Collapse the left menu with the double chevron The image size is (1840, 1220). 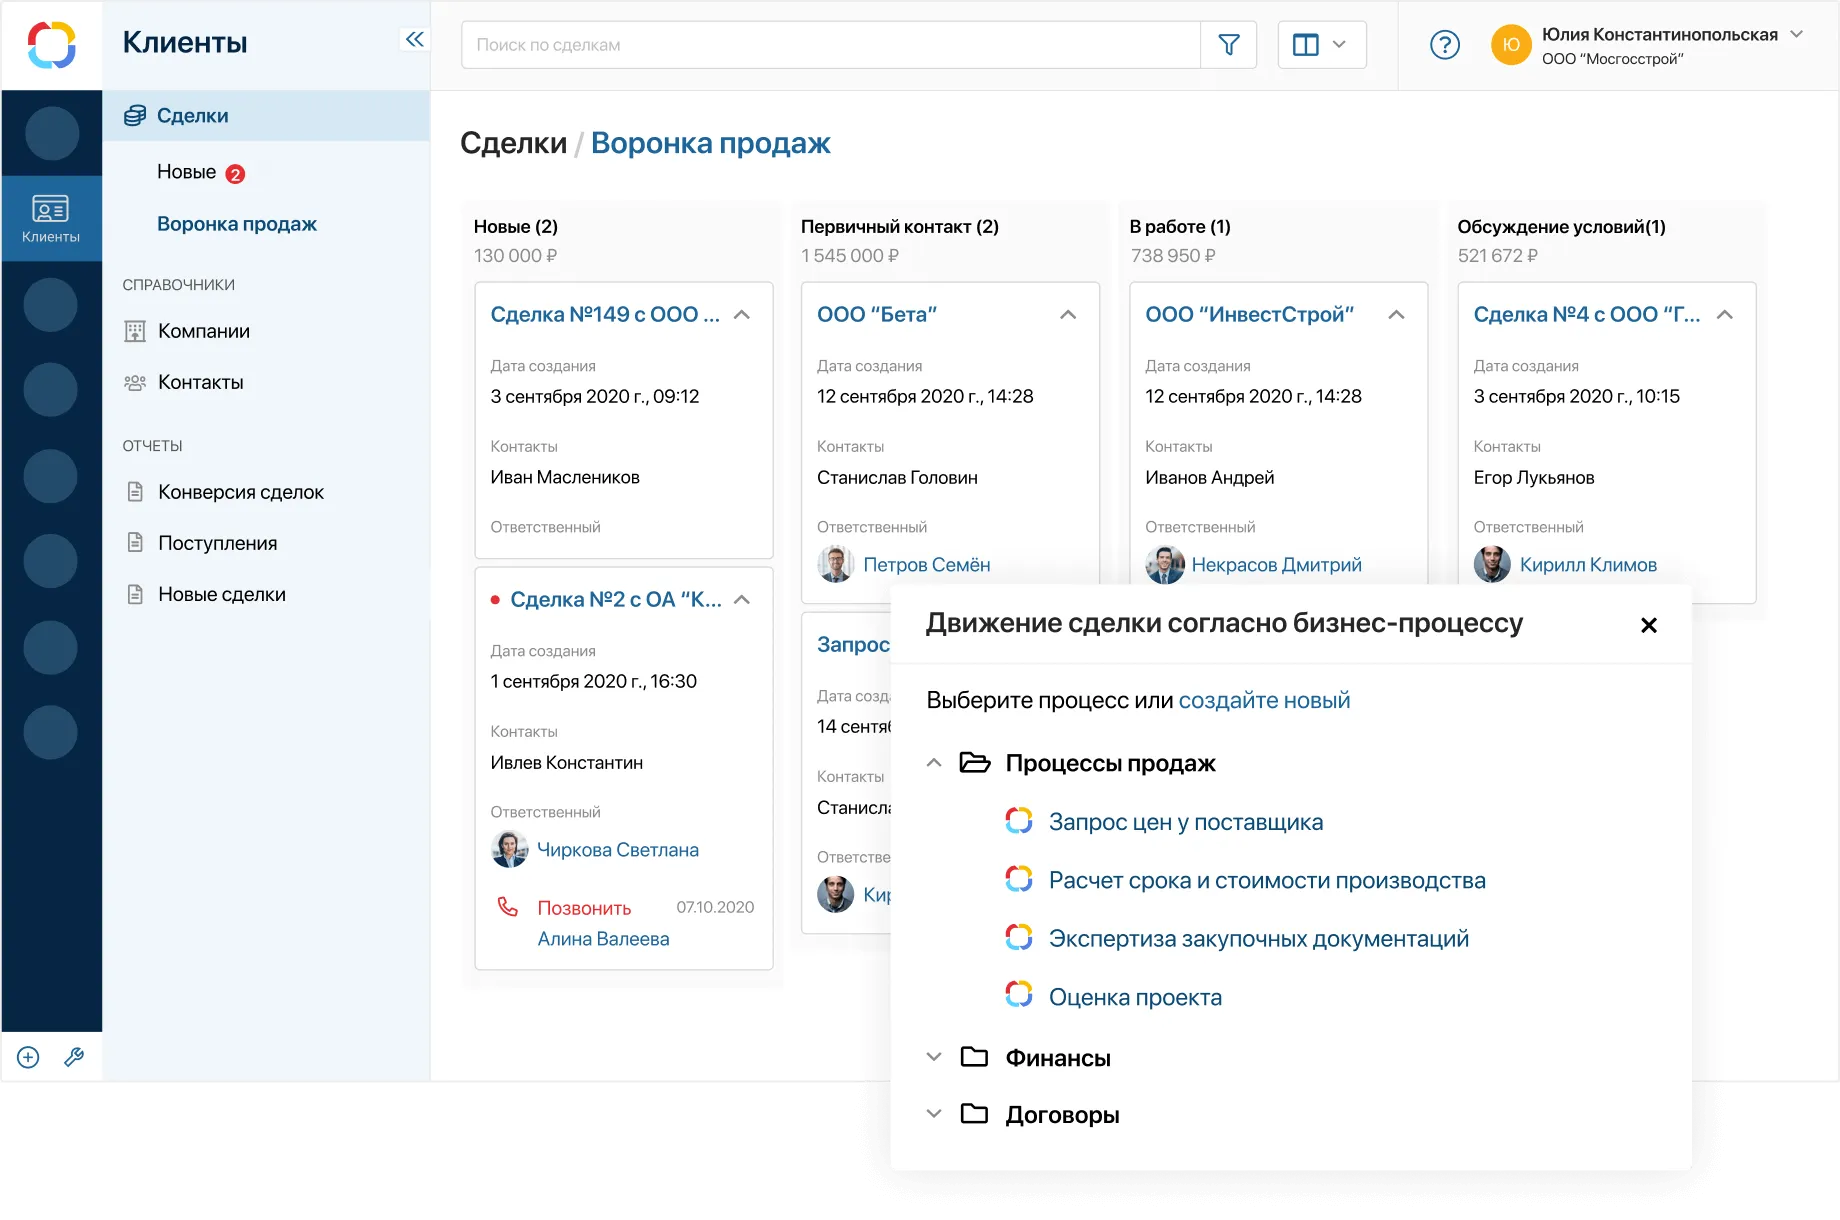[x=414, y=38]
